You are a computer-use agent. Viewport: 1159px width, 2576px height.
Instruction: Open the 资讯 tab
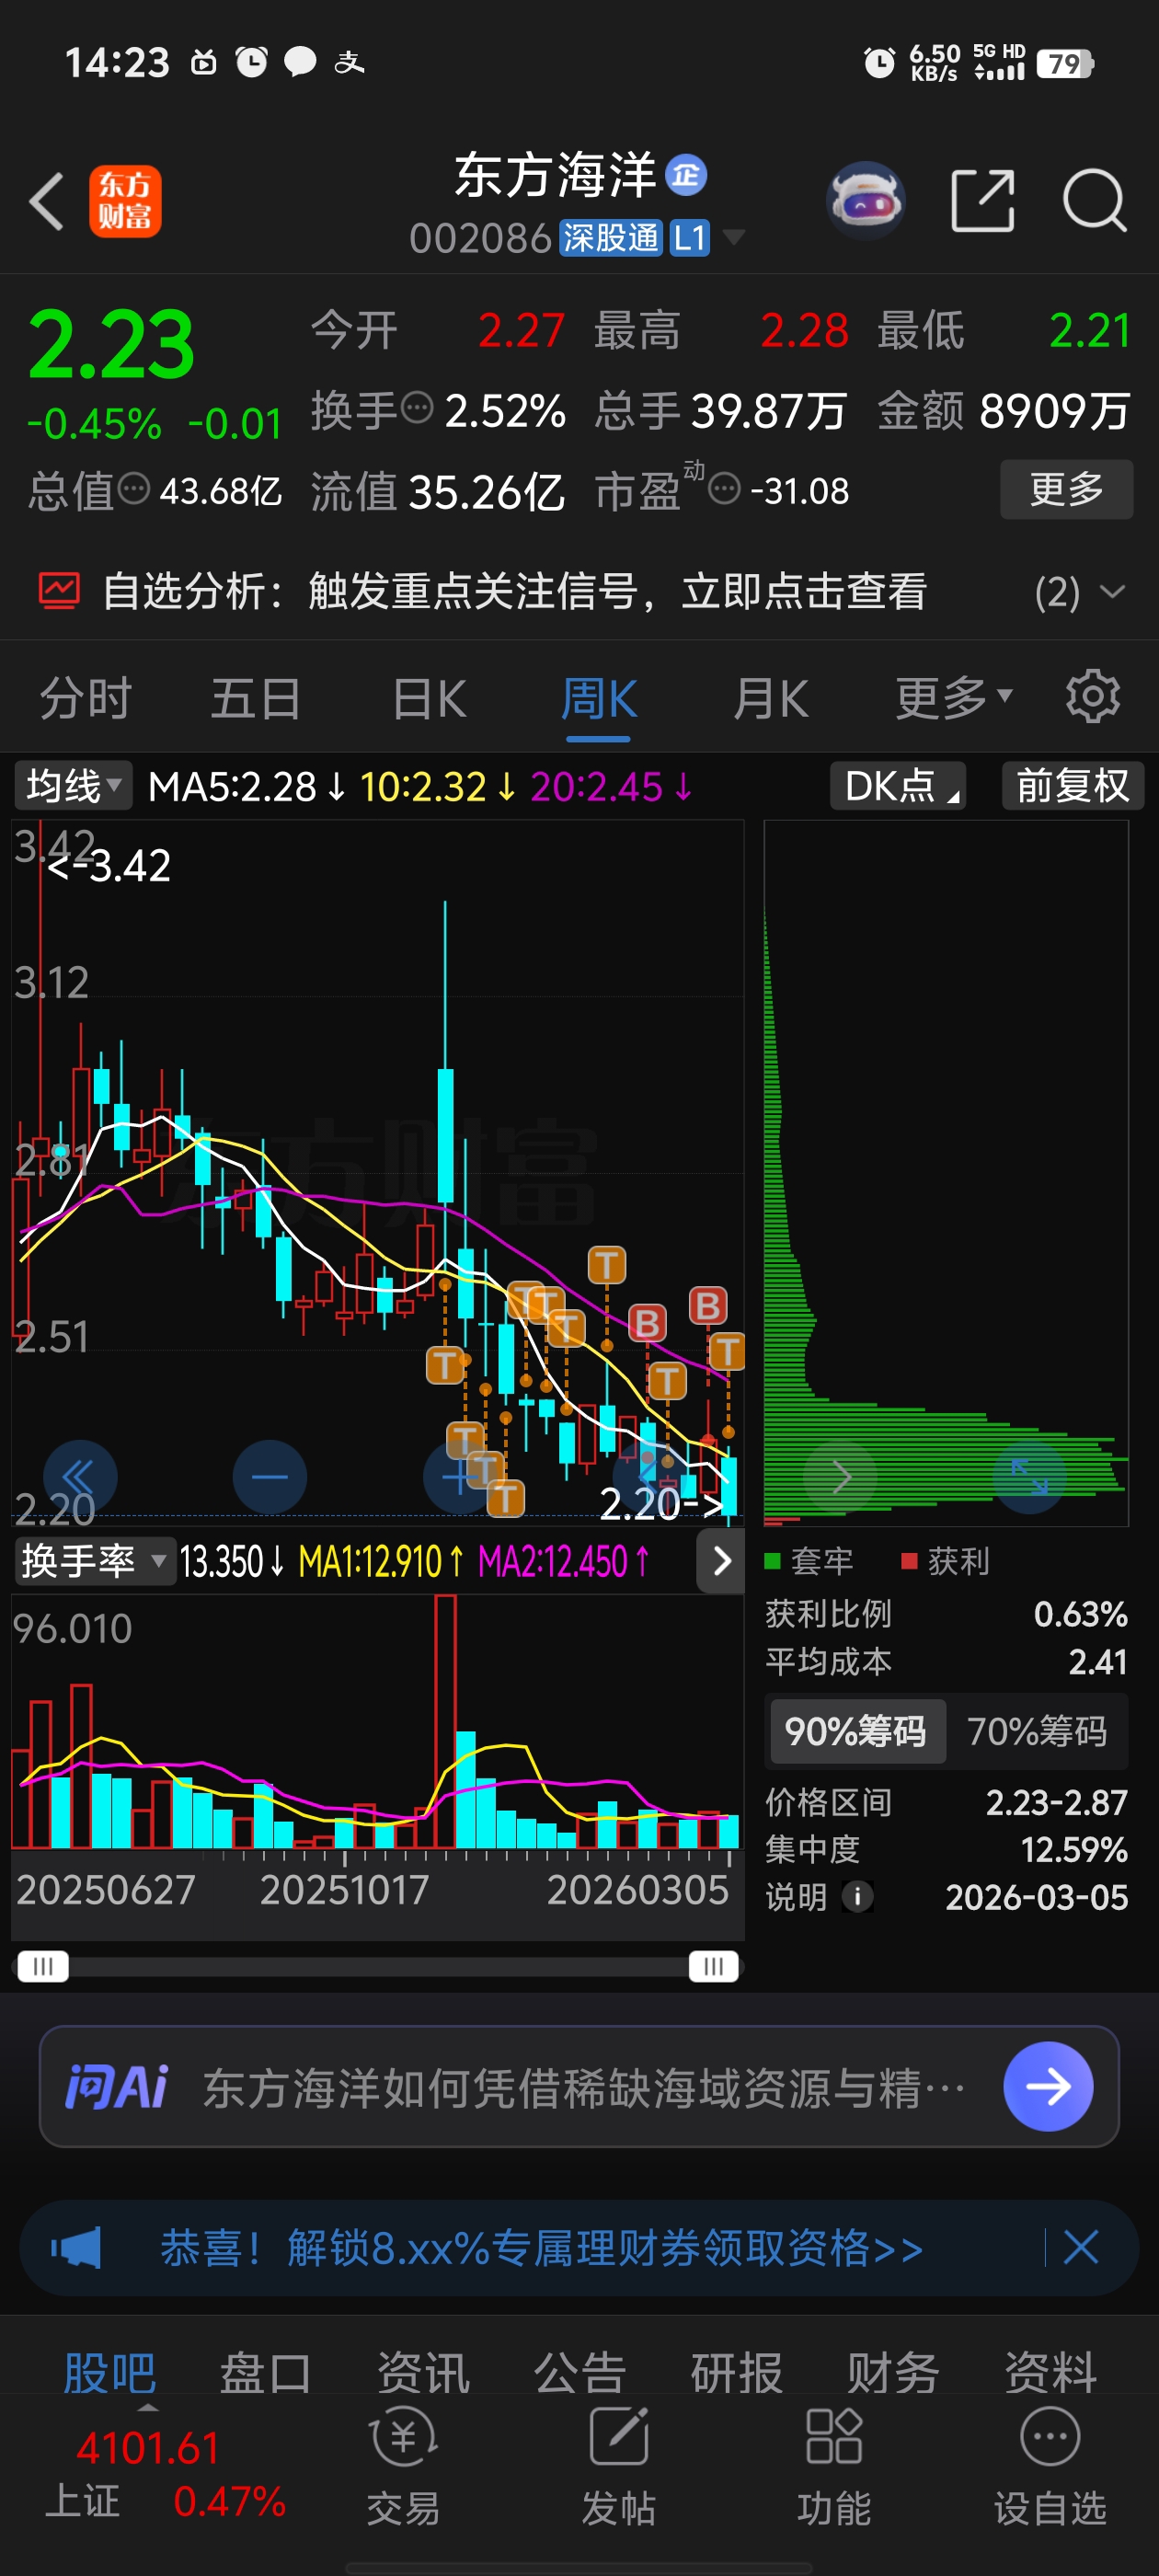click(x=423, y=2373)
